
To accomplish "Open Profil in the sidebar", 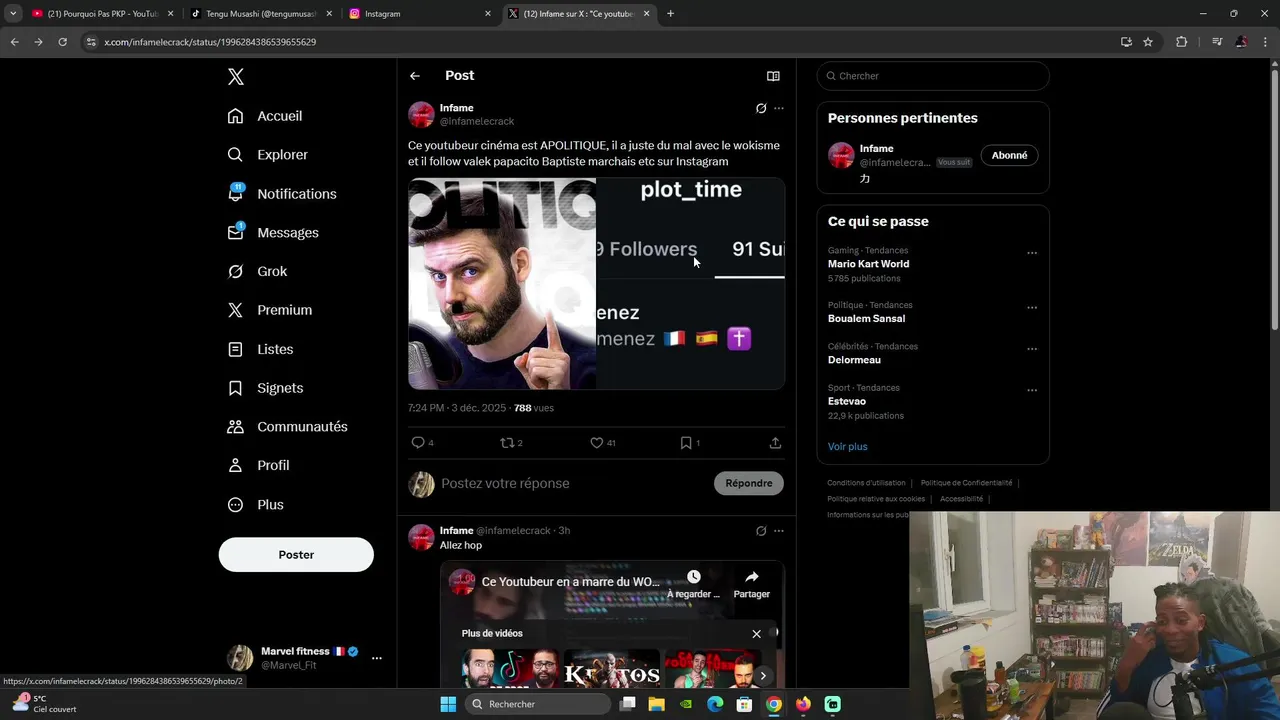I will pyautogui.click(x=258, y=466).
